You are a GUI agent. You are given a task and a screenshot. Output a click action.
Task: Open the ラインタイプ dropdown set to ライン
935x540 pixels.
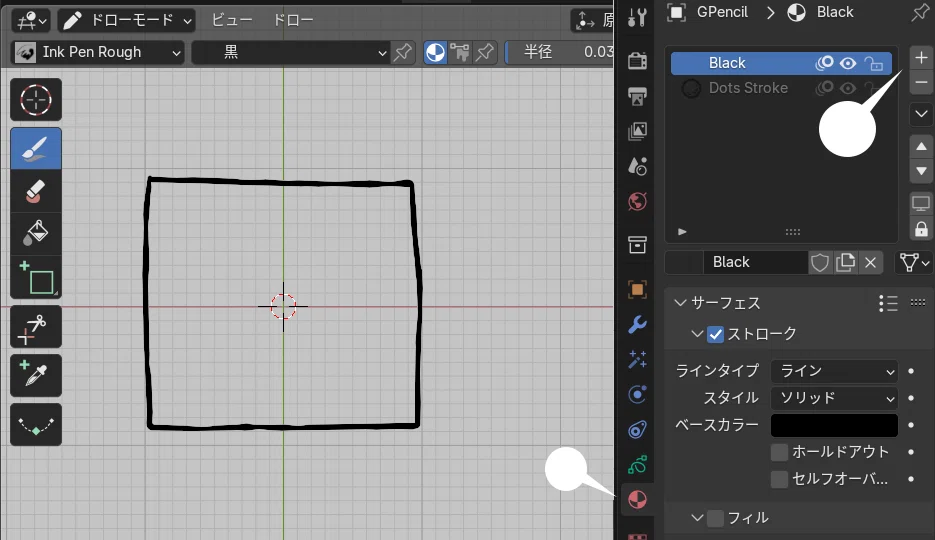coord(834,371)
